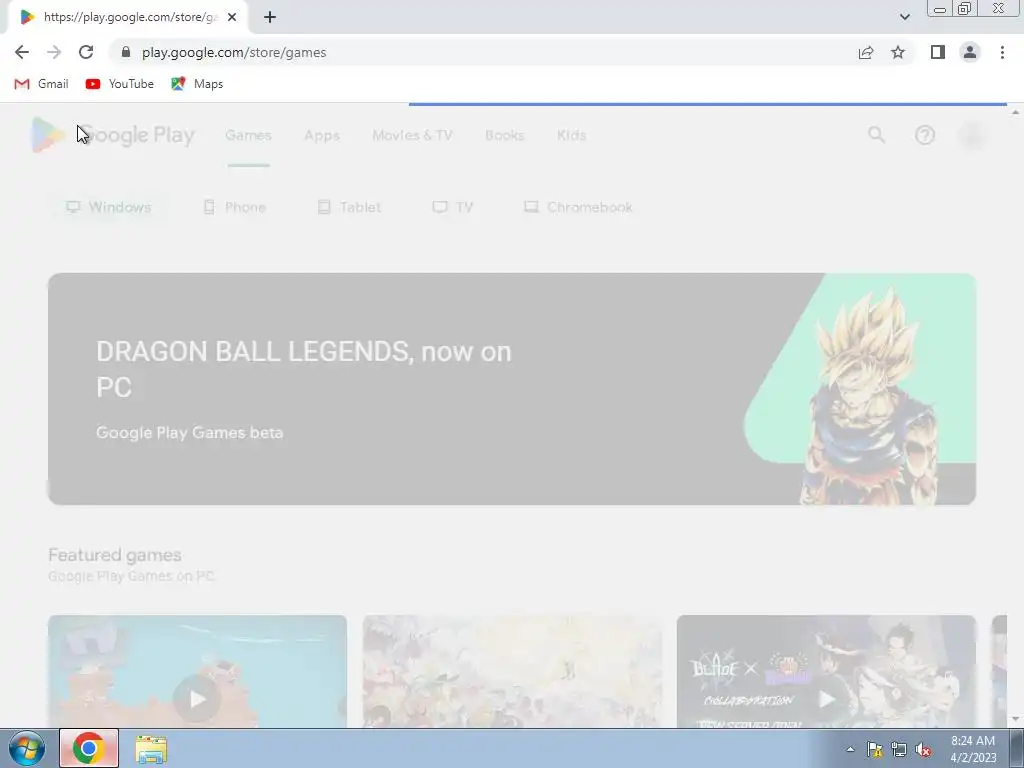
Task: Select the TV device filter
Action: (453, 207)
